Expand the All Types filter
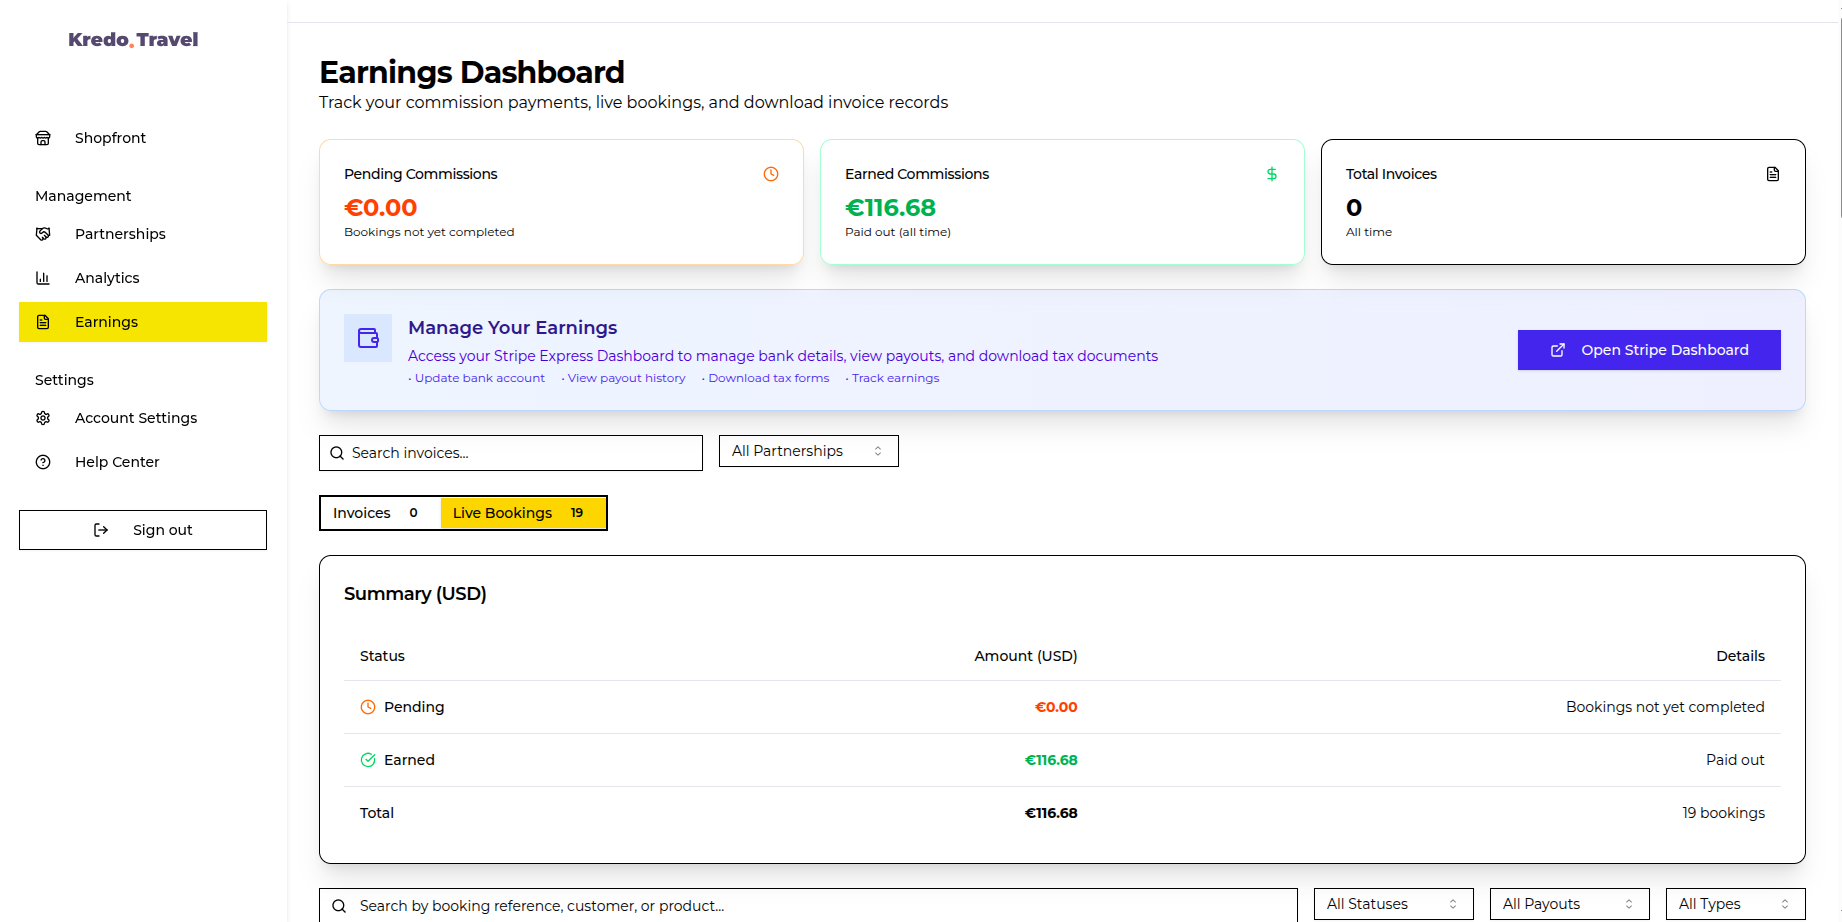 tap(1735, 903)
